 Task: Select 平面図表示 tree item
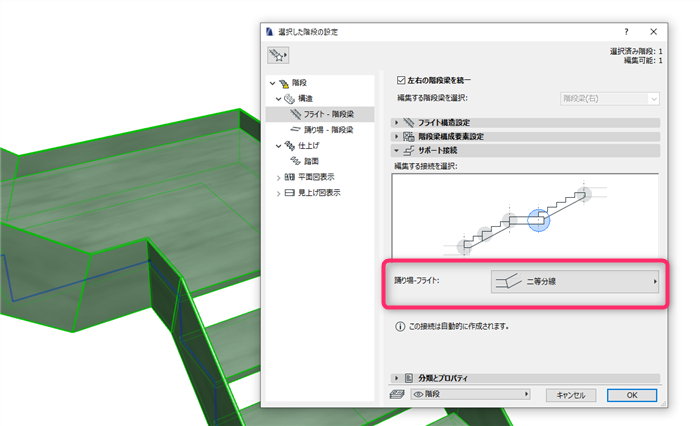(x=316, y=177)
